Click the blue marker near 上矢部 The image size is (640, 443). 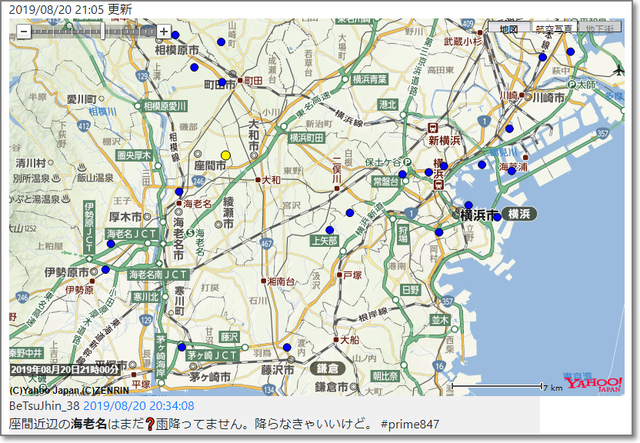(x=350, y=213)
